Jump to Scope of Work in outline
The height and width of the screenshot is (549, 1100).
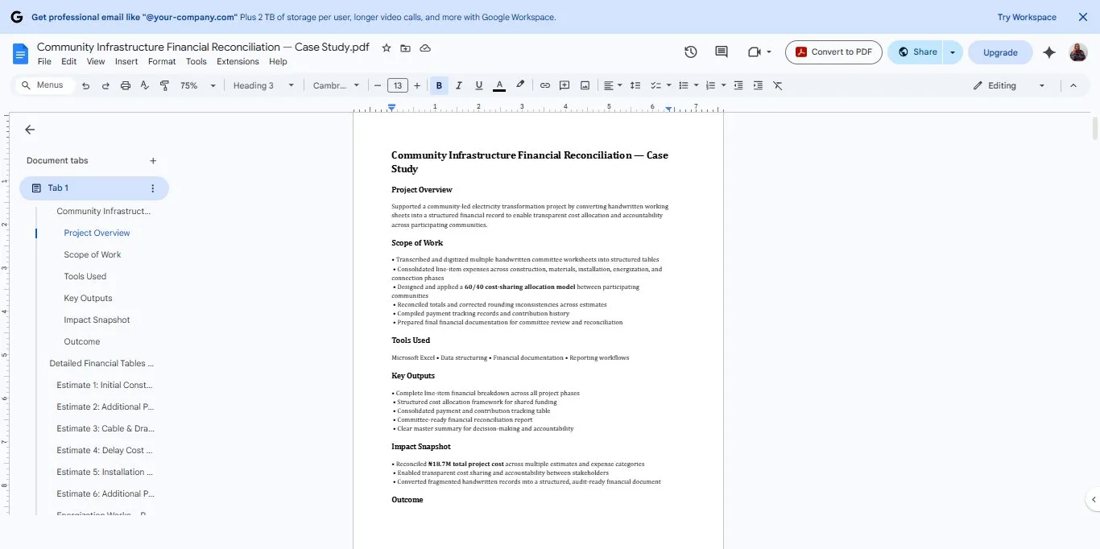click(x=92, y=255)
